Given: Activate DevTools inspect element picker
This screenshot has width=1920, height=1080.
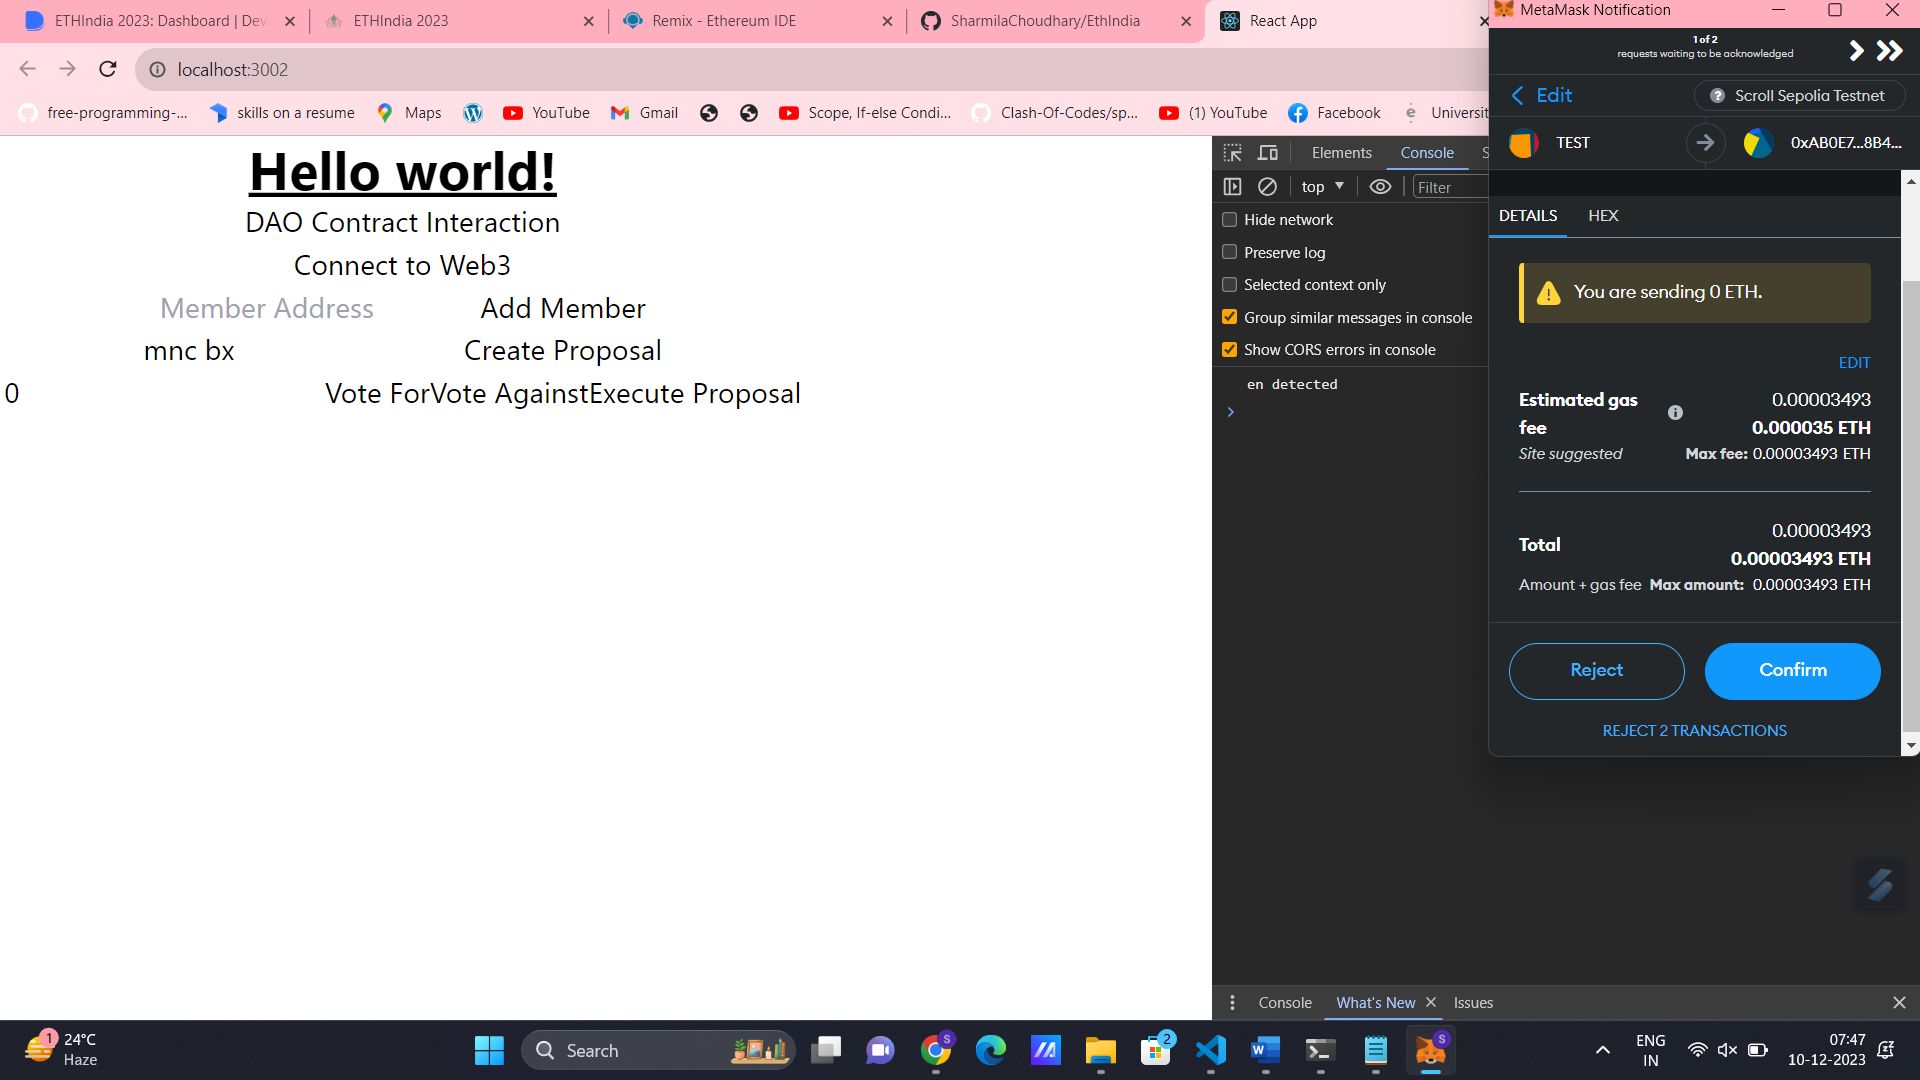Looking at the screenshot, I should [1233, 153].
